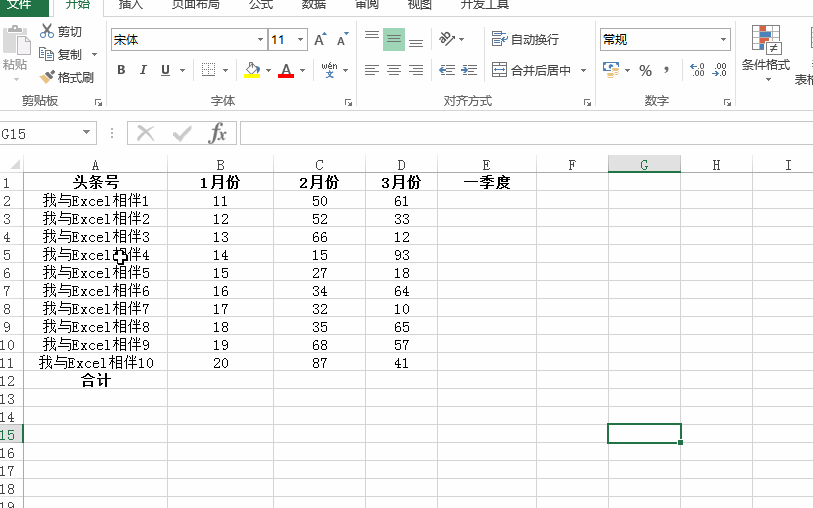The width and height of the screenshot is (813, 508).
Task: Open the font name 宋体 dropdown
Action: click(260, 39)
